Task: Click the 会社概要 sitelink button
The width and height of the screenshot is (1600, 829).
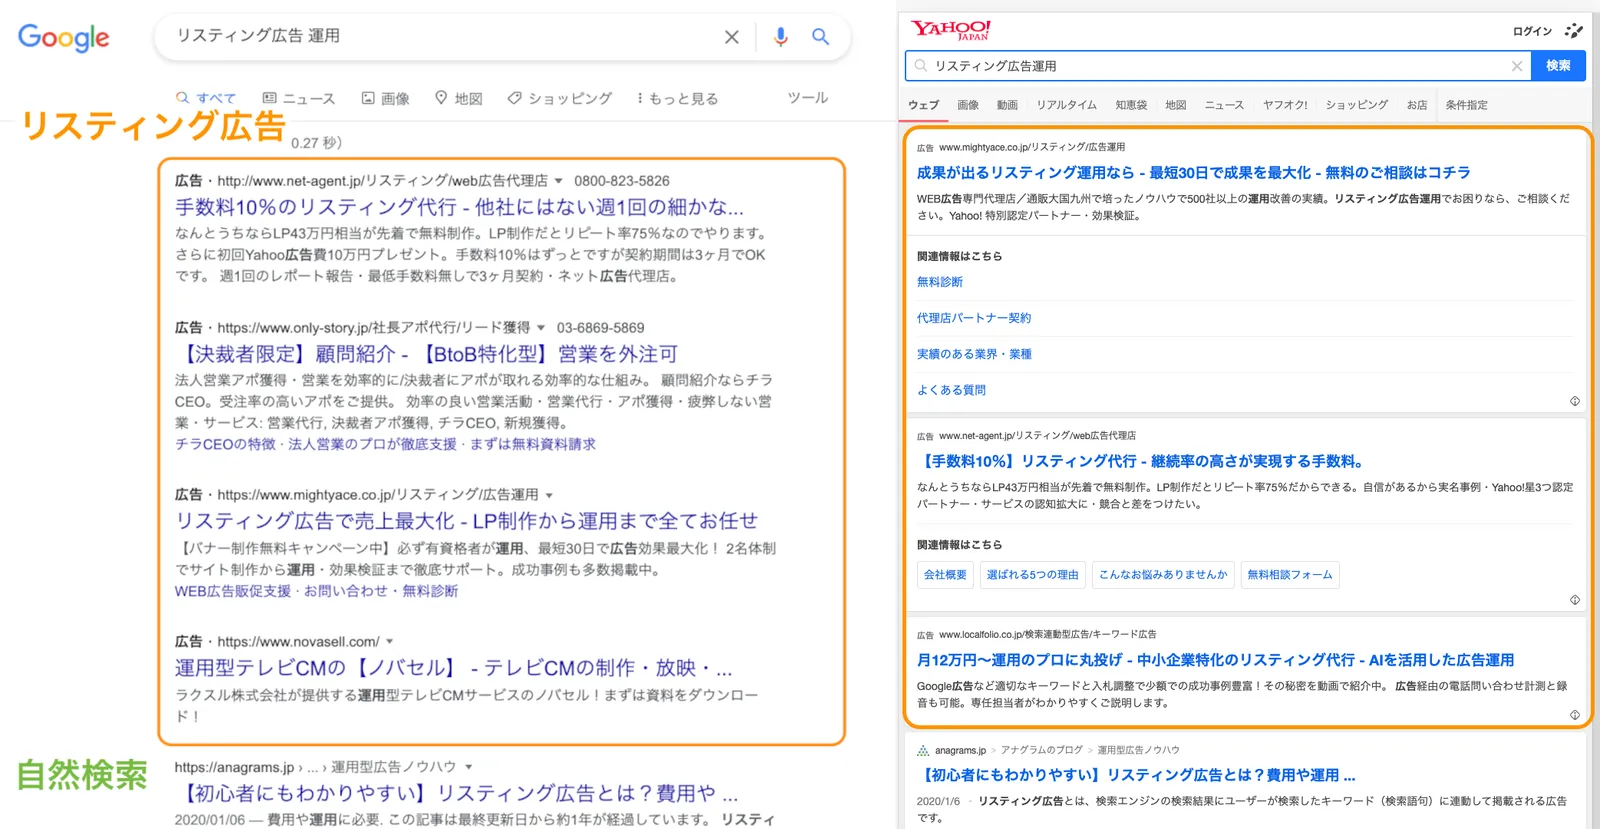Action: [x=945, y=575]
